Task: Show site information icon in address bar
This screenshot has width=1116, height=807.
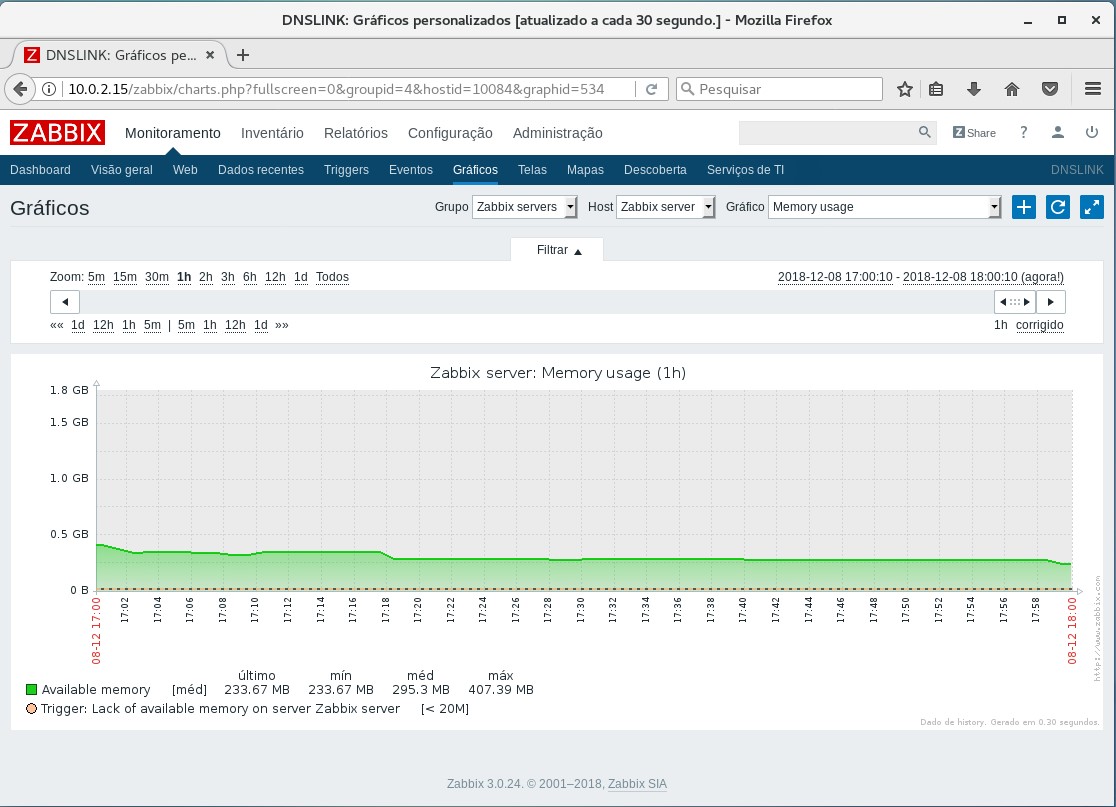Action: click(x=49, y=89)
